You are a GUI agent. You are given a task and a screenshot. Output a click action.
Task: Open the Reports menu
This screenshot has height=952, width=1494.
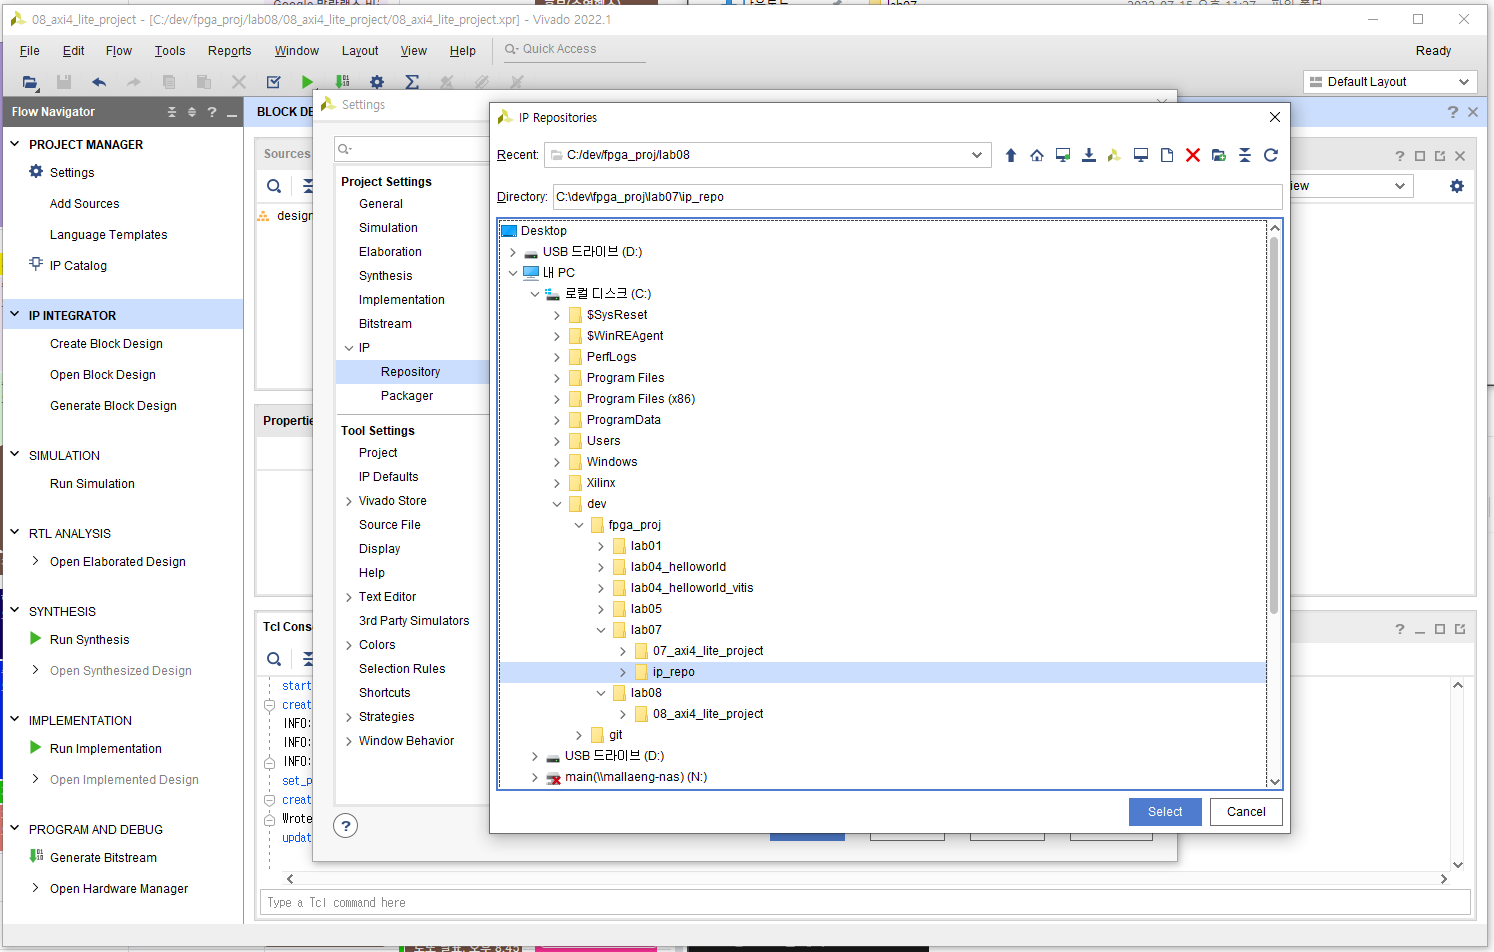(x=230, y=51)
